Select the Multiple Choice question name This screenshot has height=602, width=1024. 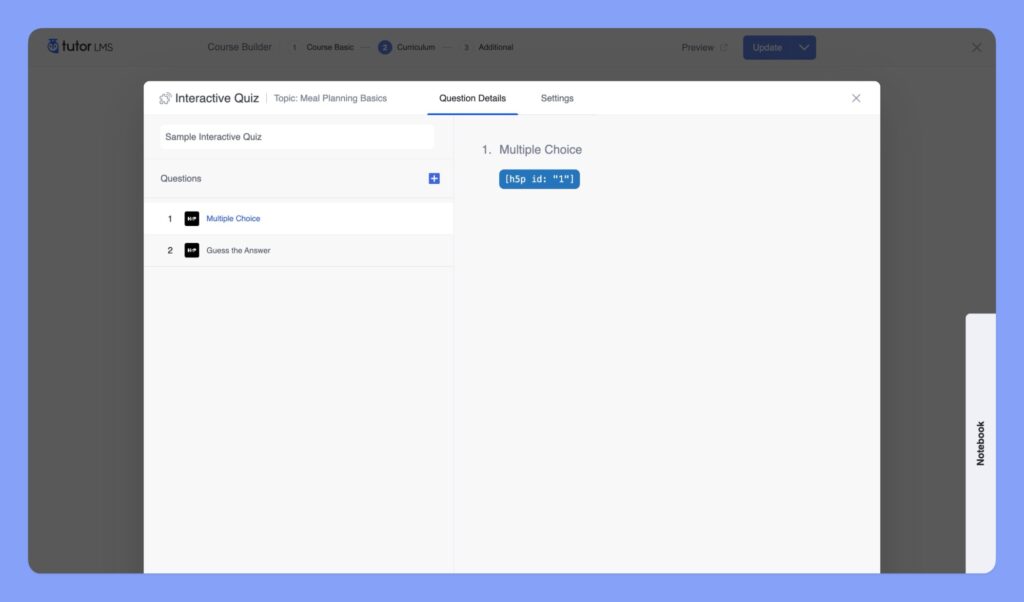coord(233,219)
